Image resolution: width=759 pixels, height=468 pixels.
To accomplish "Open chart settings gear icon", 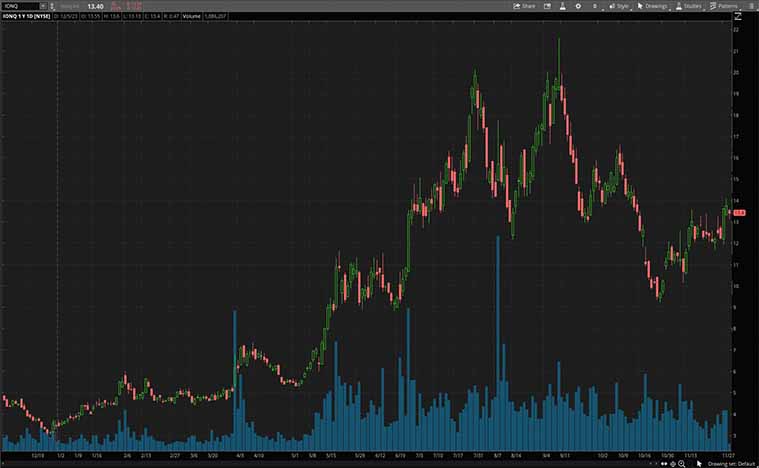I will (x=578, y=6).
